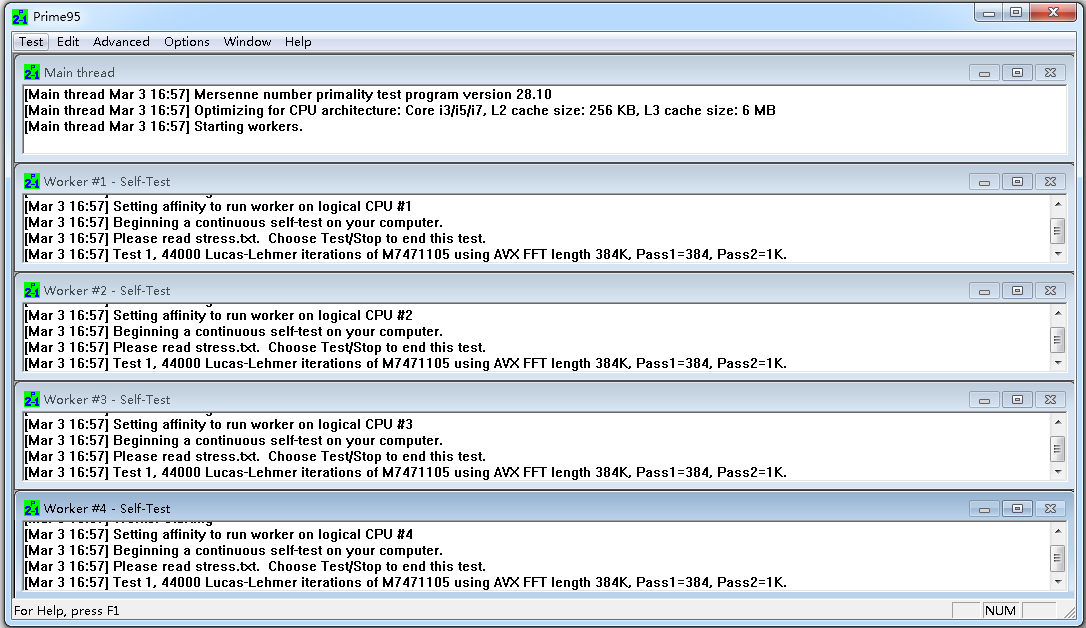
Task: Click the Main thread window icon
Action: click(32, 72)
